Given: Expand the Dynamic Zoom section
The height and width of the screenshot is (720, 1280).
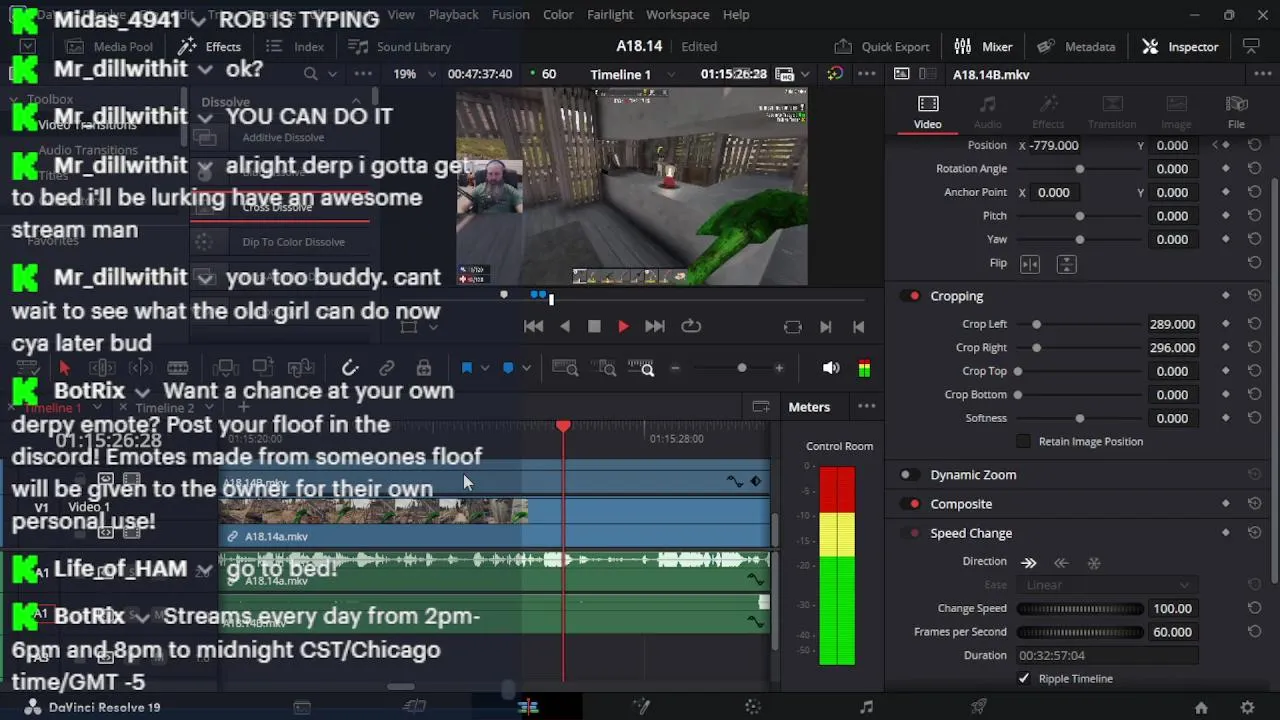Looking at the screenshot, I should coord(973,475).
